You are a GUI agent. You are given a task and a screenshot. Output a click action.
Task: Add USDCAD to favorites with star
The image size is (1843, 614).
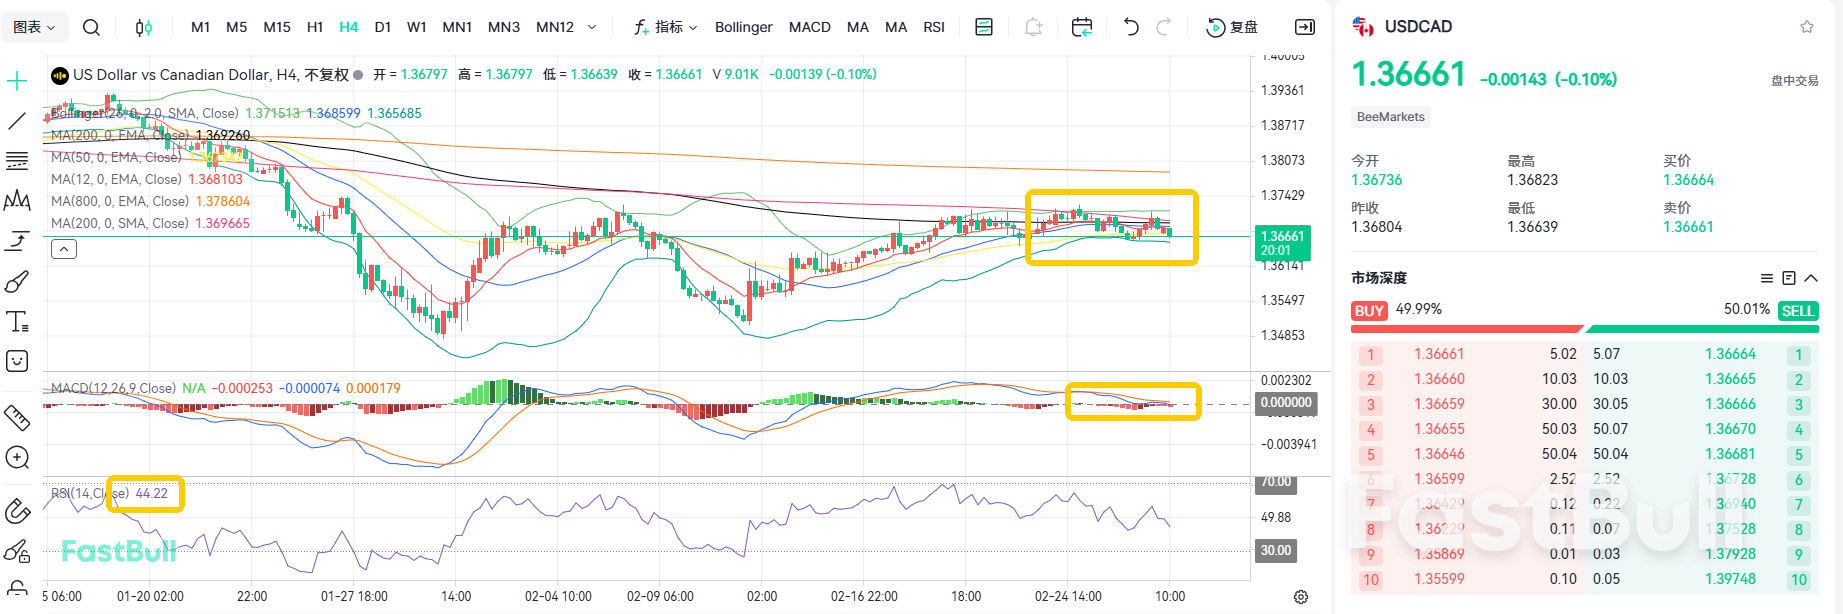1806,27
